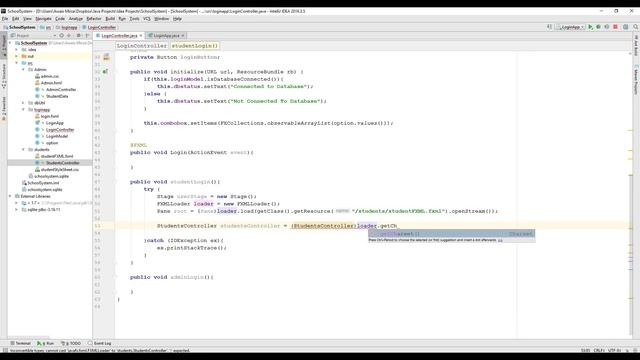Open the Terminal tool window
The height and width of the screenshot is (360, 640).
[x=20, y=343]
